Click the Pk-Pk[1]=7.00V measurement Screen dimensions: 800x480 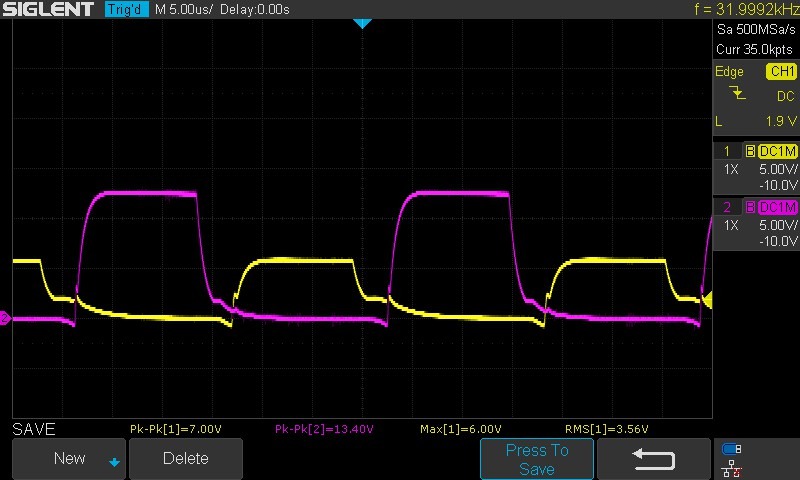[x=176, y=430]
